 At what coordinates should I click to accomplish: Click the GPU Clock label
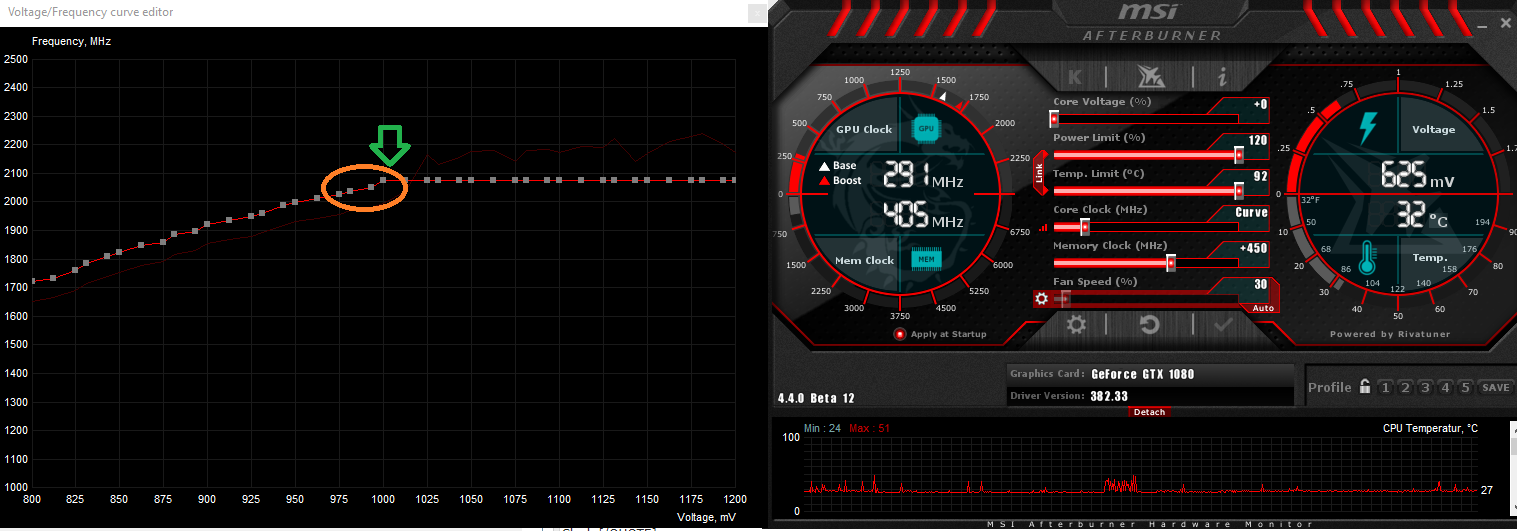coord(864,130)
